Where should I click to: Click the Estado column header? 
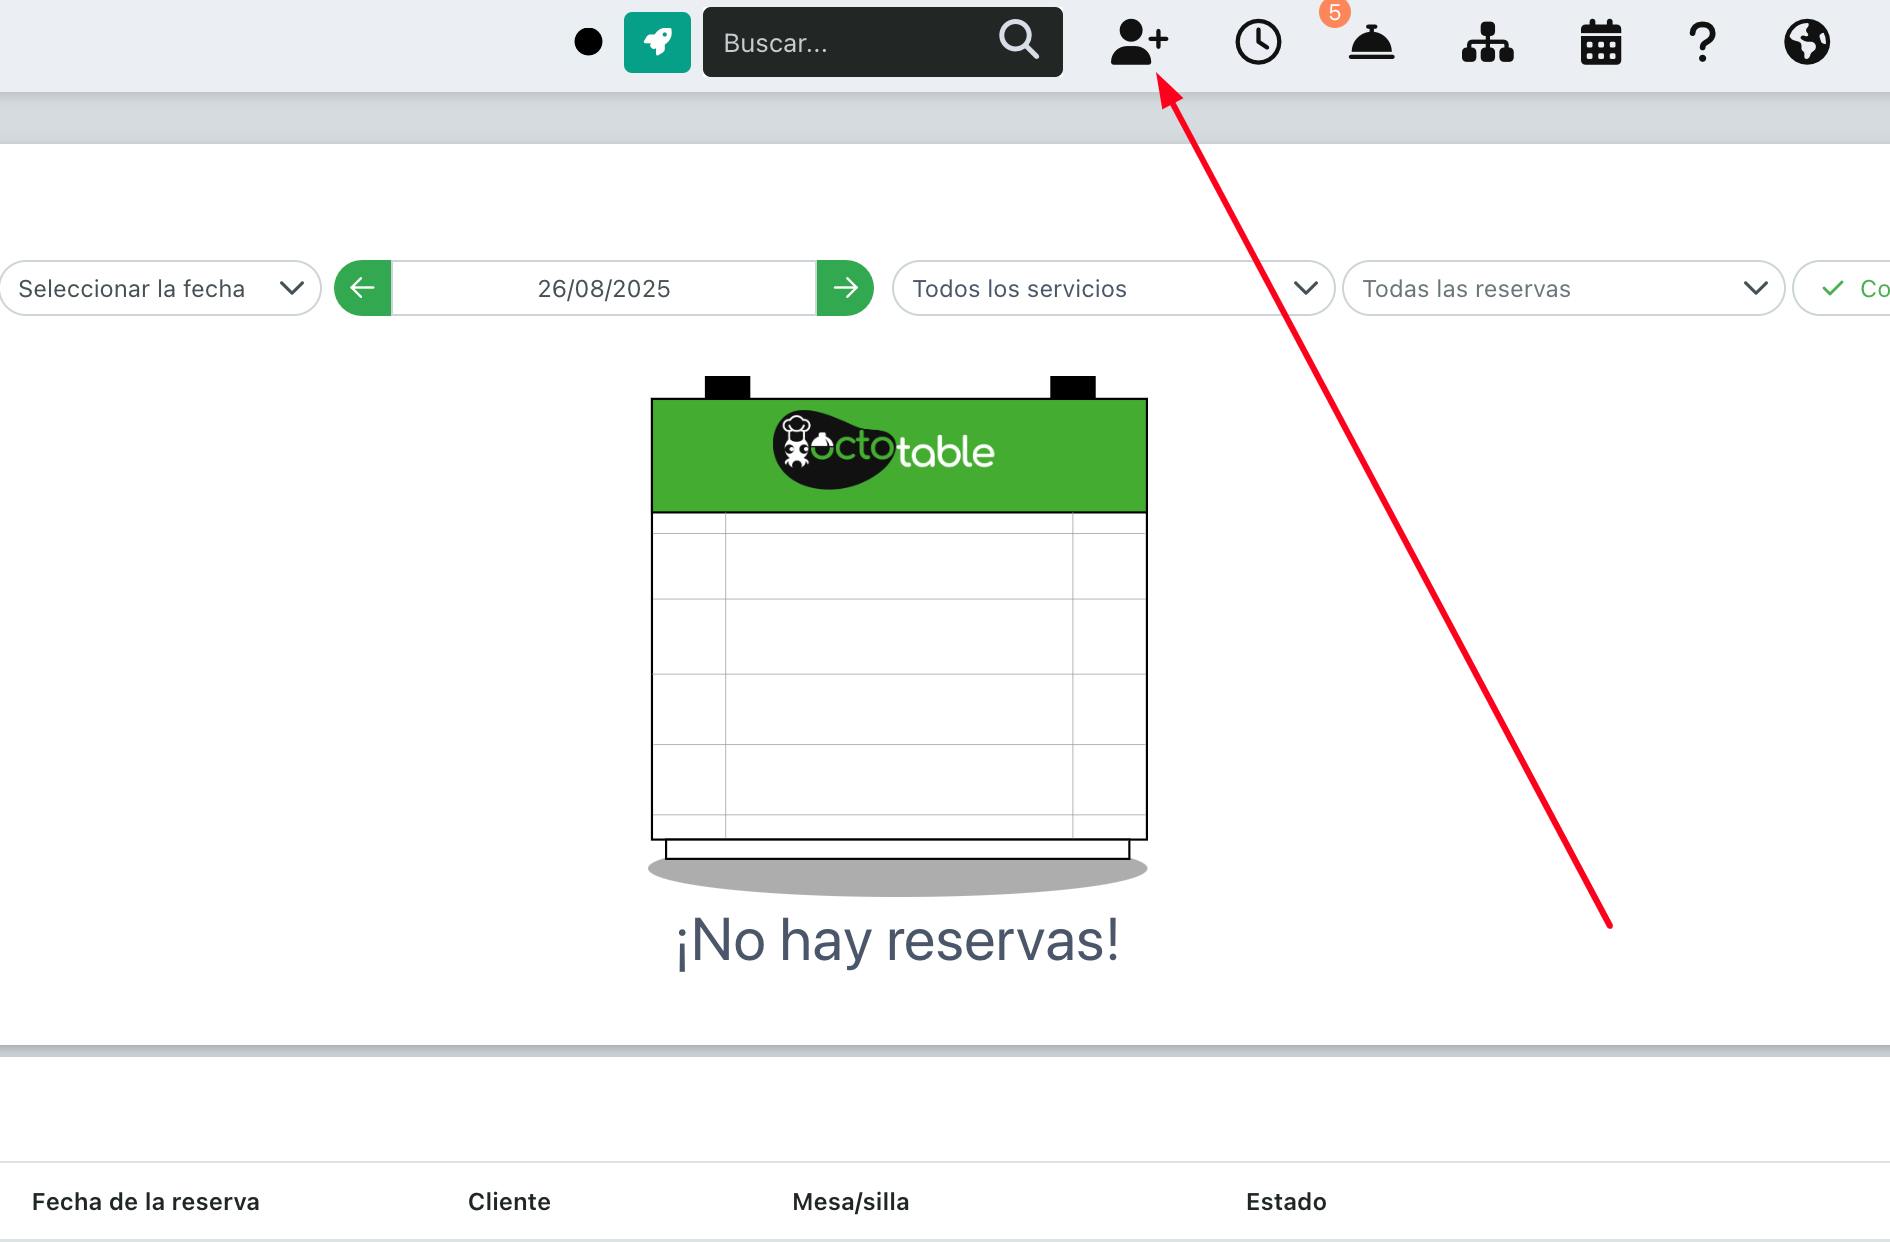click(x=1286, y=1201)
